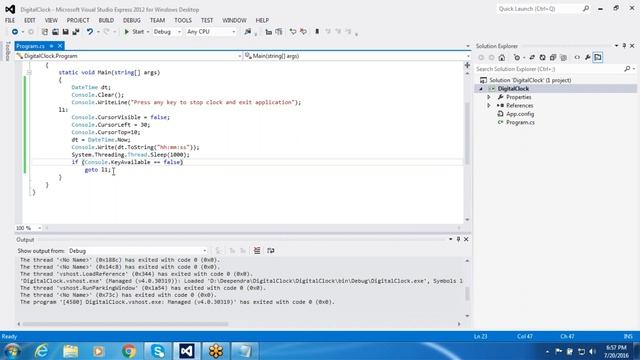Image resolution: width=640 pixels, height=360 pixels.
Task: Open the Main(string[] args) member dropdown
Action: tap(468, 56)
